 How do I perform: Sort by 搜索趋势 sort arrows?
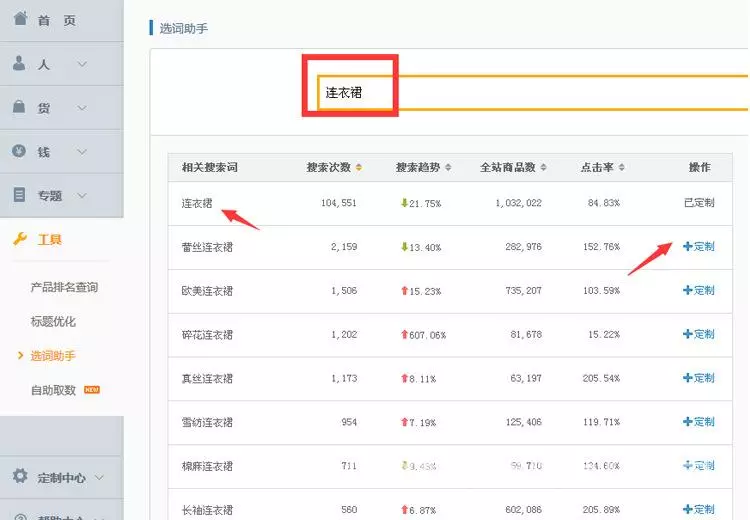448,167
